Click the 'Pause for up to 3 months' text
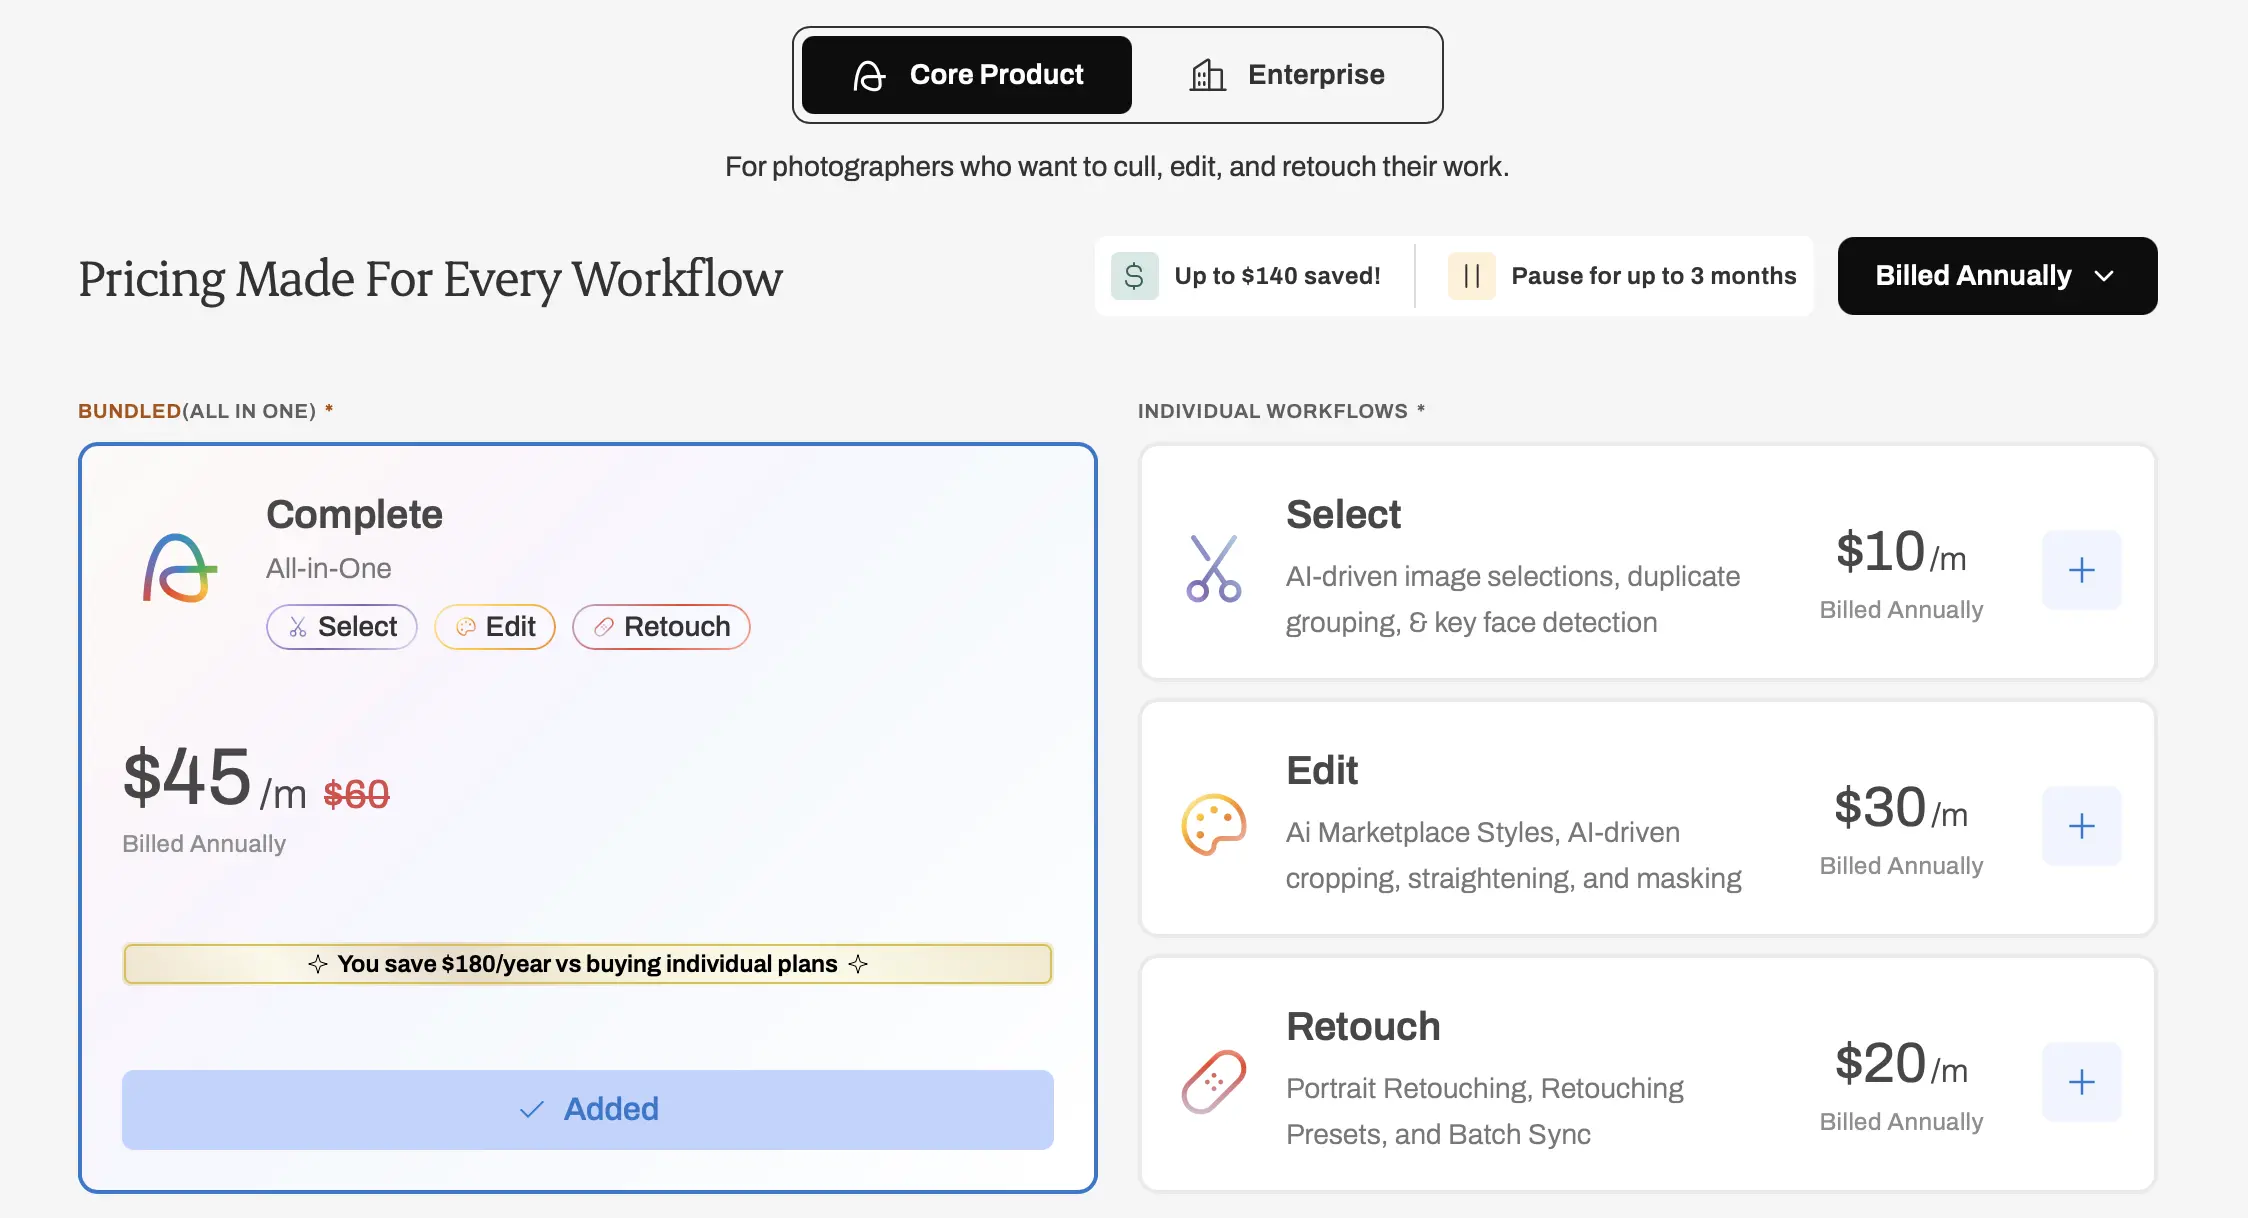Viewport: 2248px width, 1218px height. [1654, 276]
